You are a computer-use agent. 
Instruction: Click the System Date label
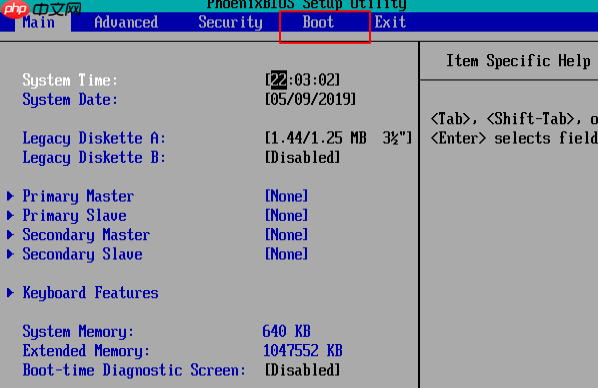click(70, 100)
